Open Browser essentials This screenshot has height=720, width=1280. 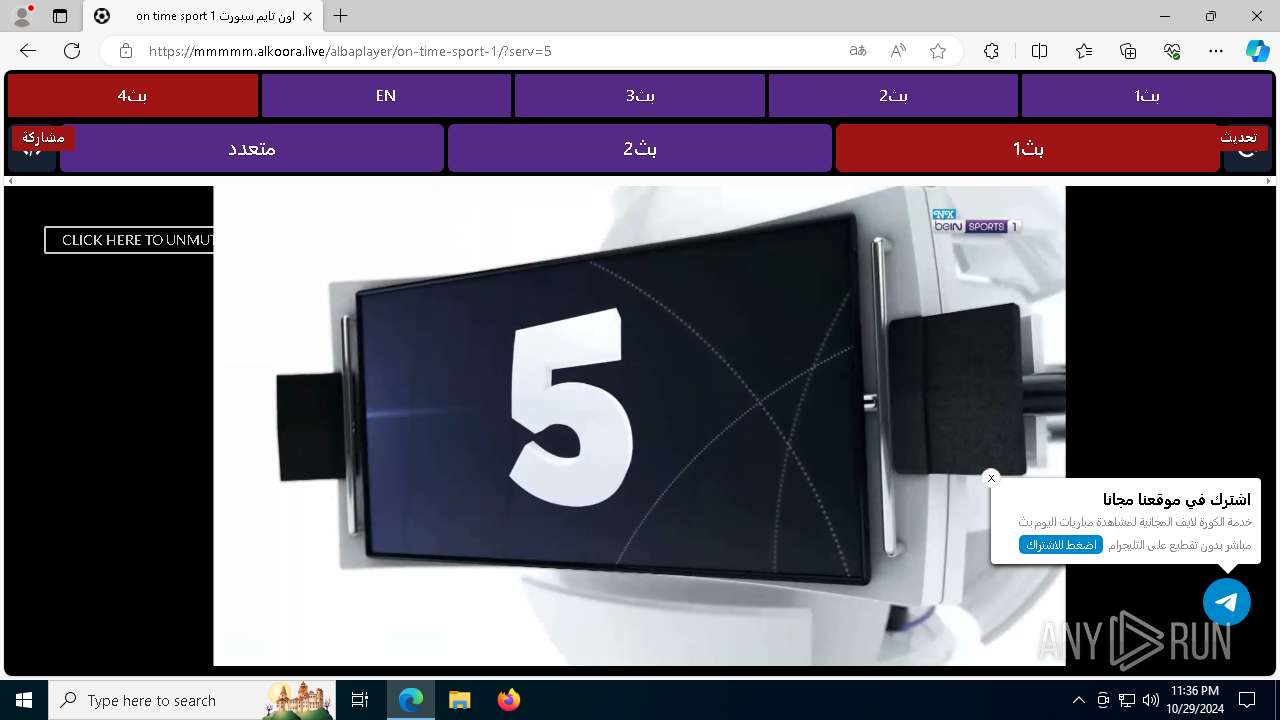pos(1172,51)
